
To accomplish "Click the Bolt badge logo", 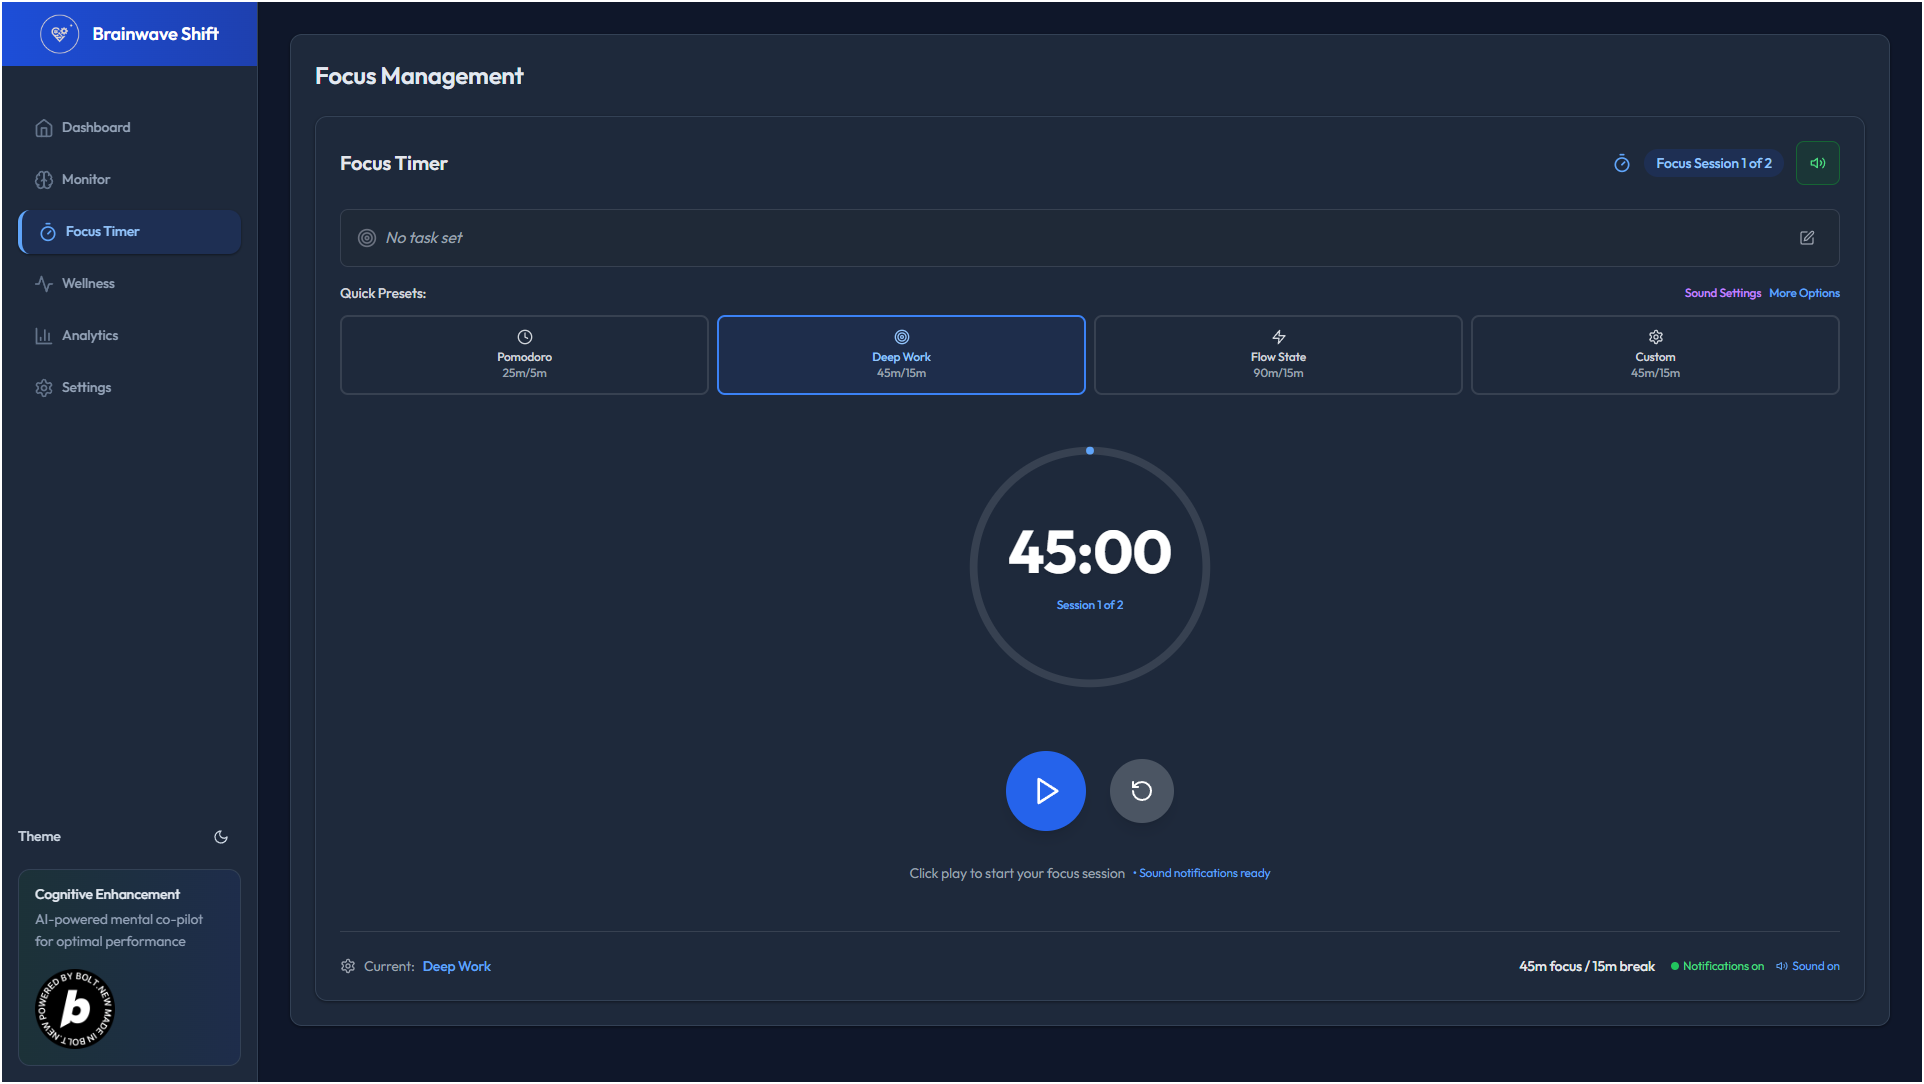I will [x=75, y=1009].
